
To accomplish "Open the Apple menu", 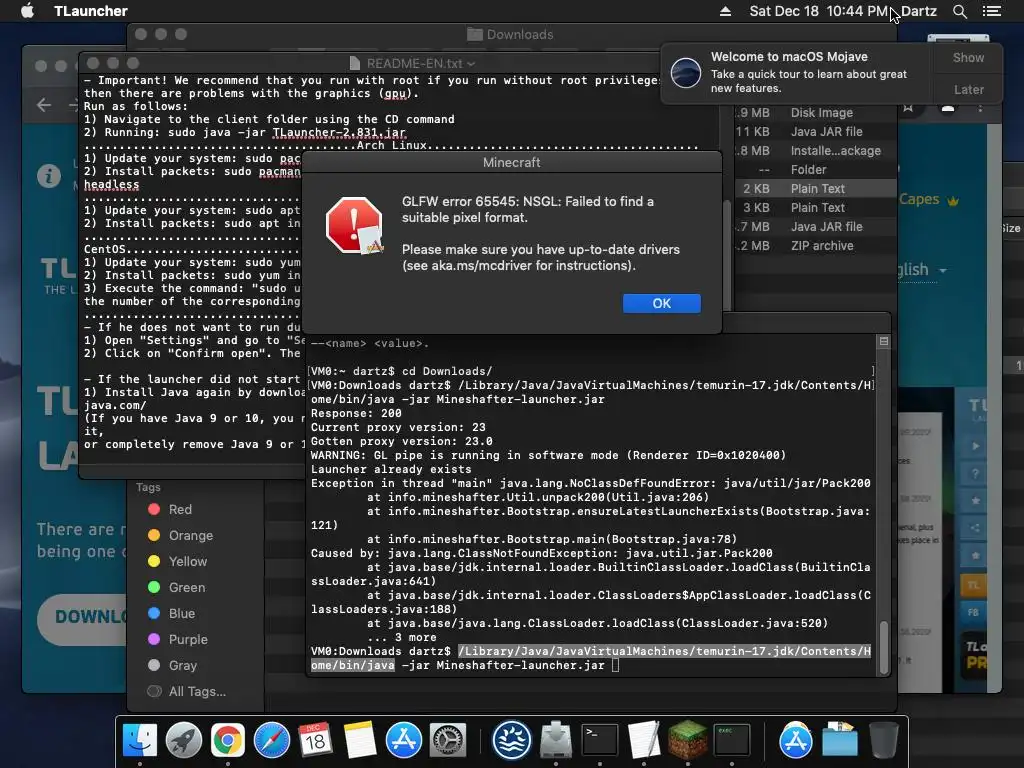I will point(27,10).
